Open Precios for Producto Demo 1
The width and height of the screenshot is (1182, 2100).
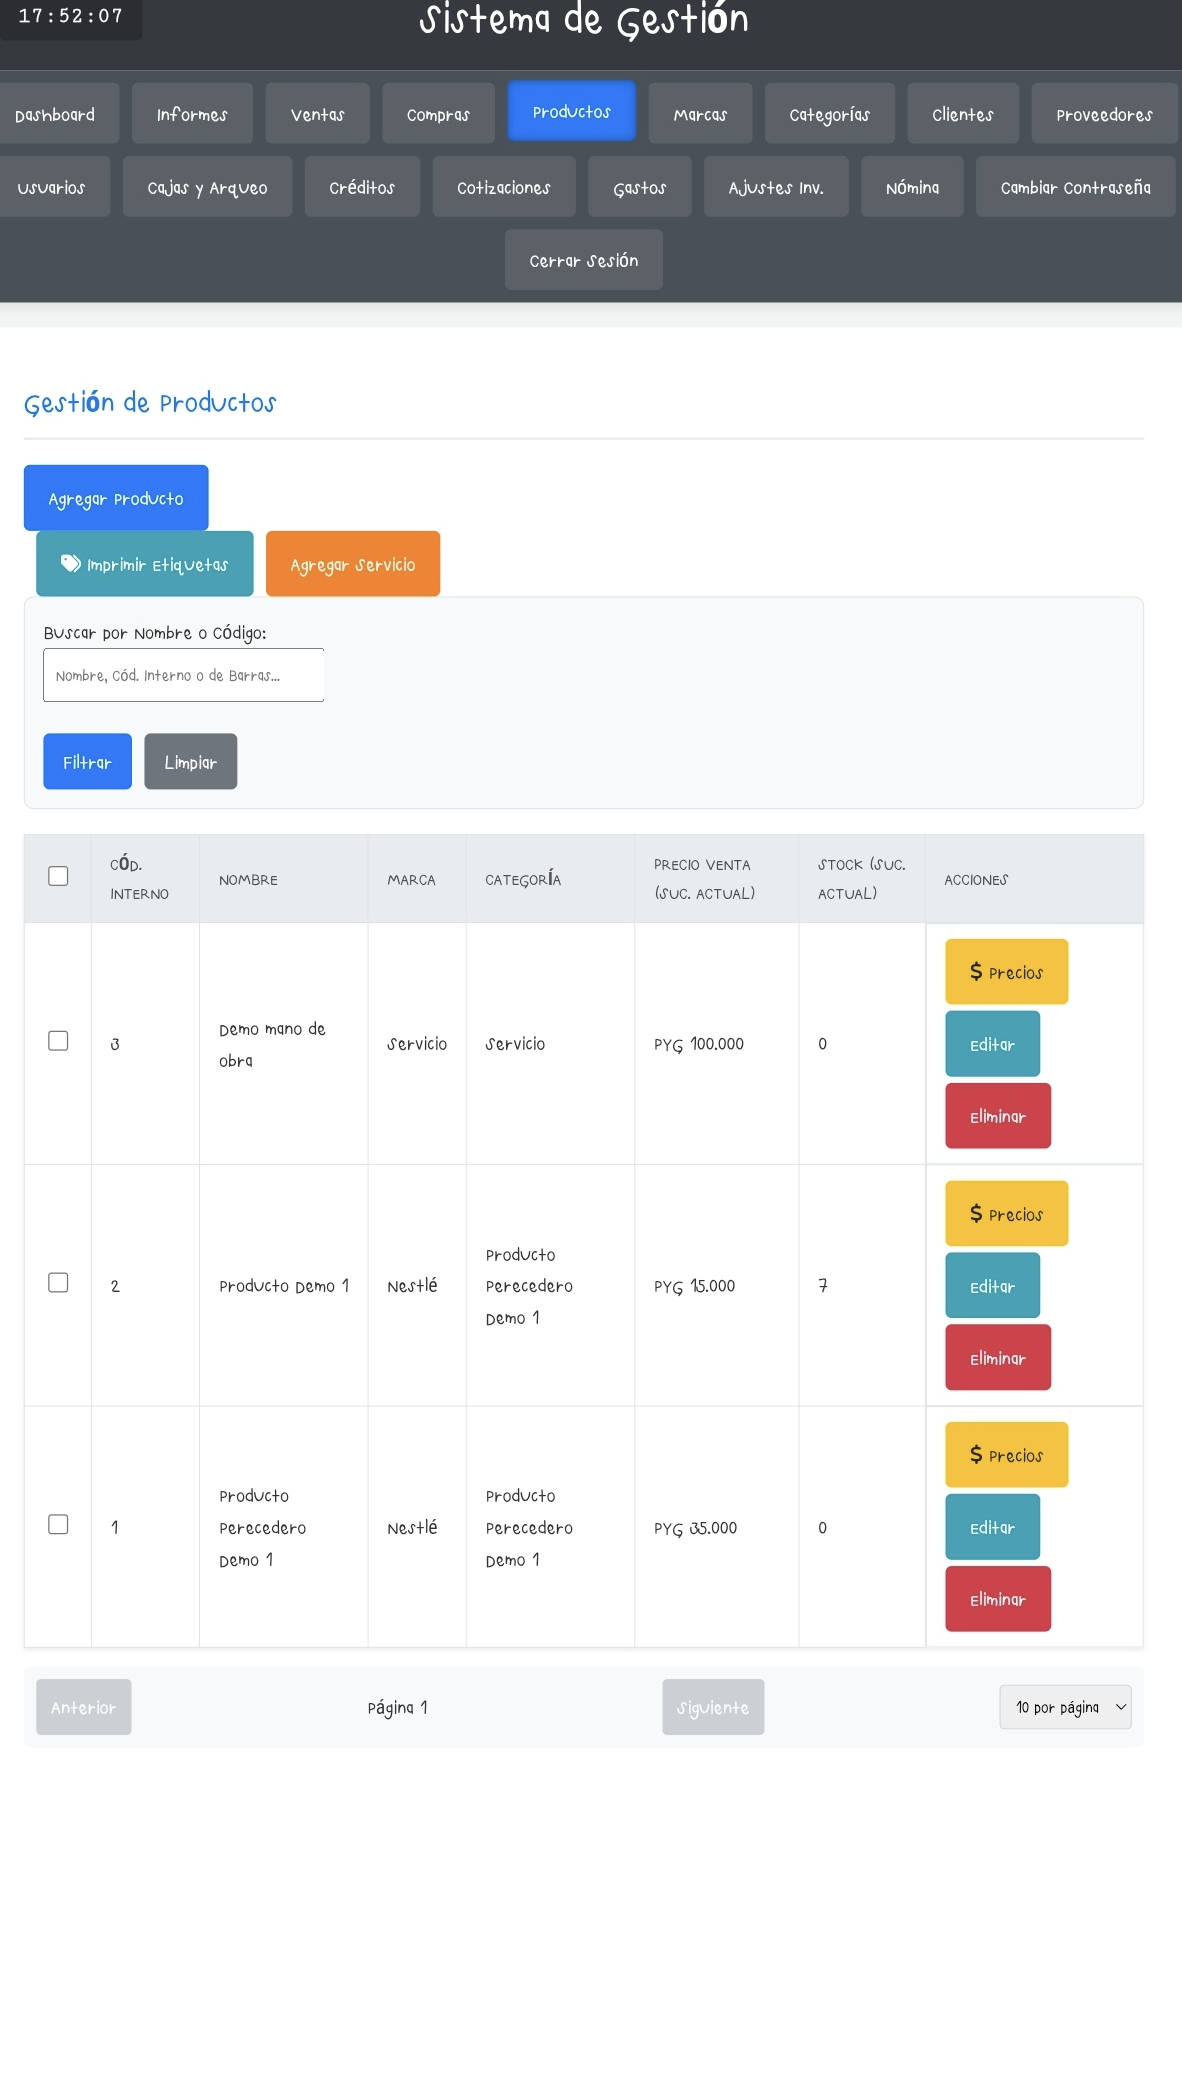click(x=1006, y=1214)
